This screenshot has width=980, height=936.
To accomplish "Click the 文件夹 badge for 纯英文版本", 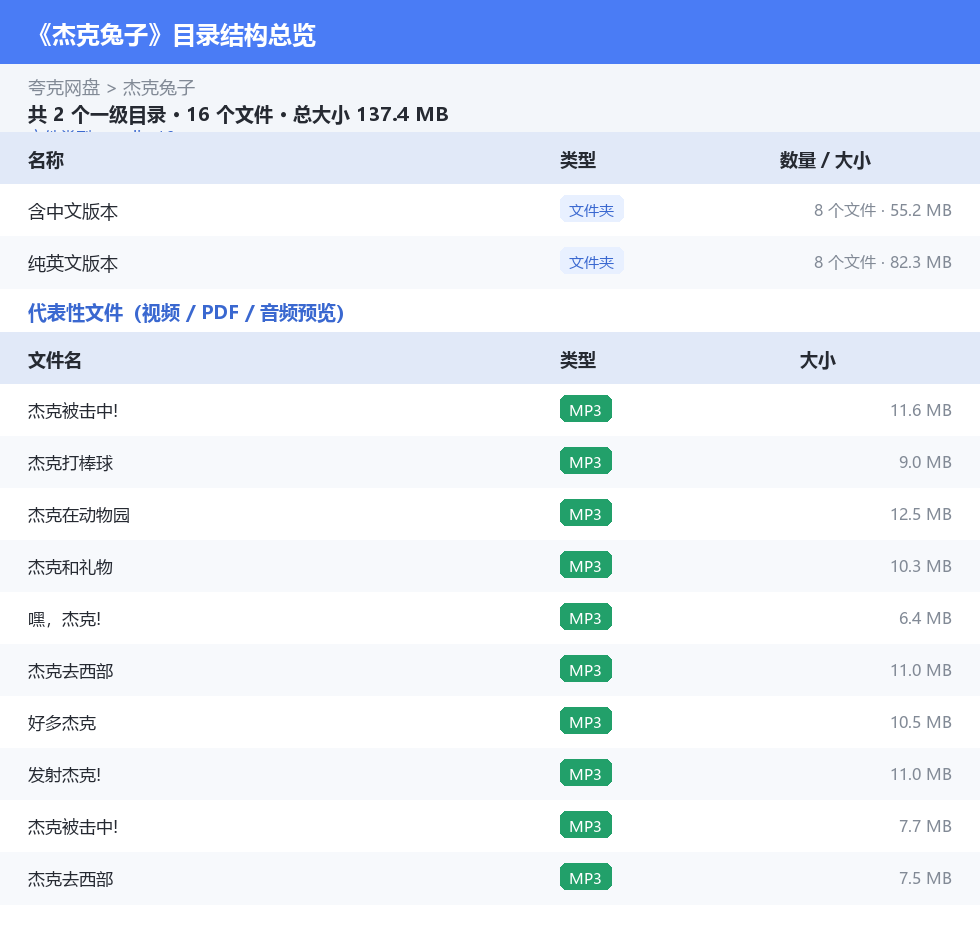I will point(591,262).
